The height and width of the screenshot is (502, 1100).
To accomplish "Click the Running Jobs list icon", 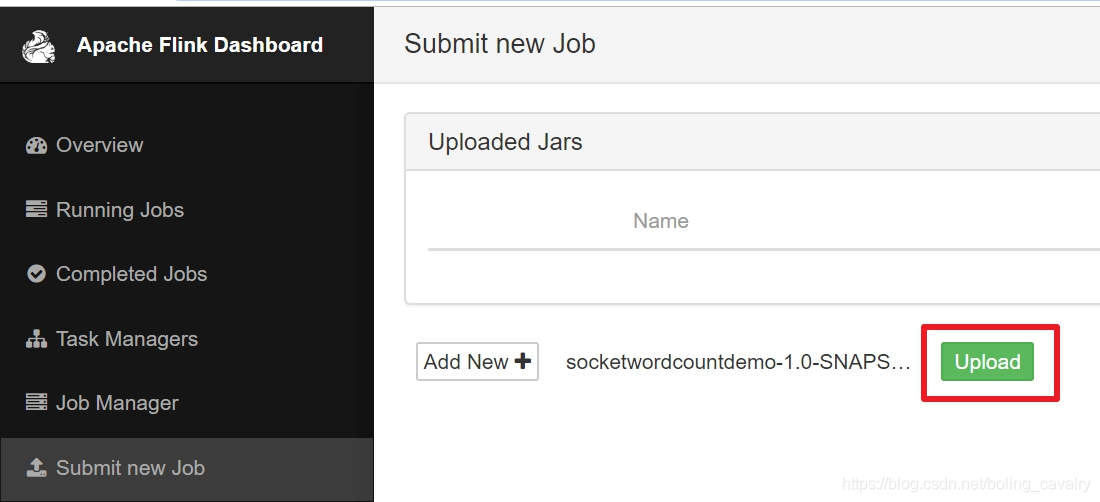I will [36, 210].
